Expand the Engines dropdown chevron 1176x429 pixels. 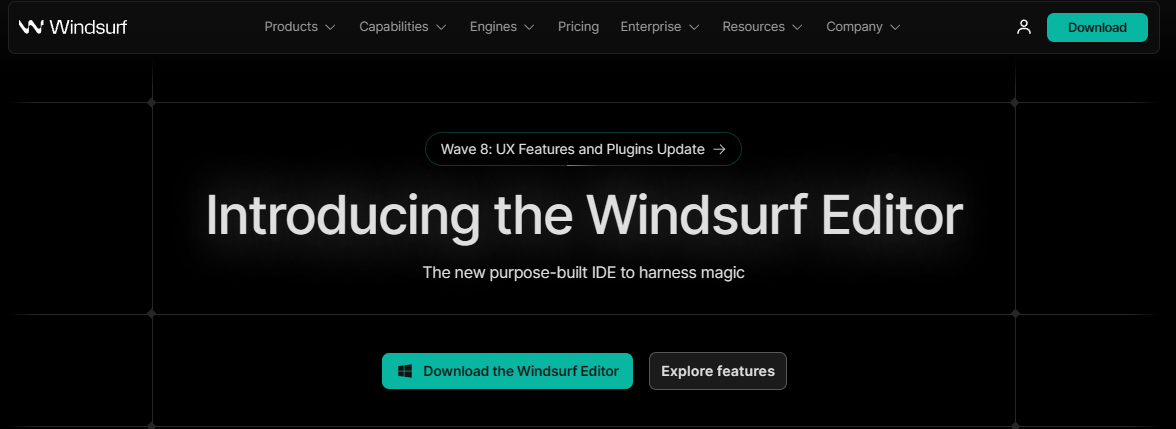[x=530, y=27]
